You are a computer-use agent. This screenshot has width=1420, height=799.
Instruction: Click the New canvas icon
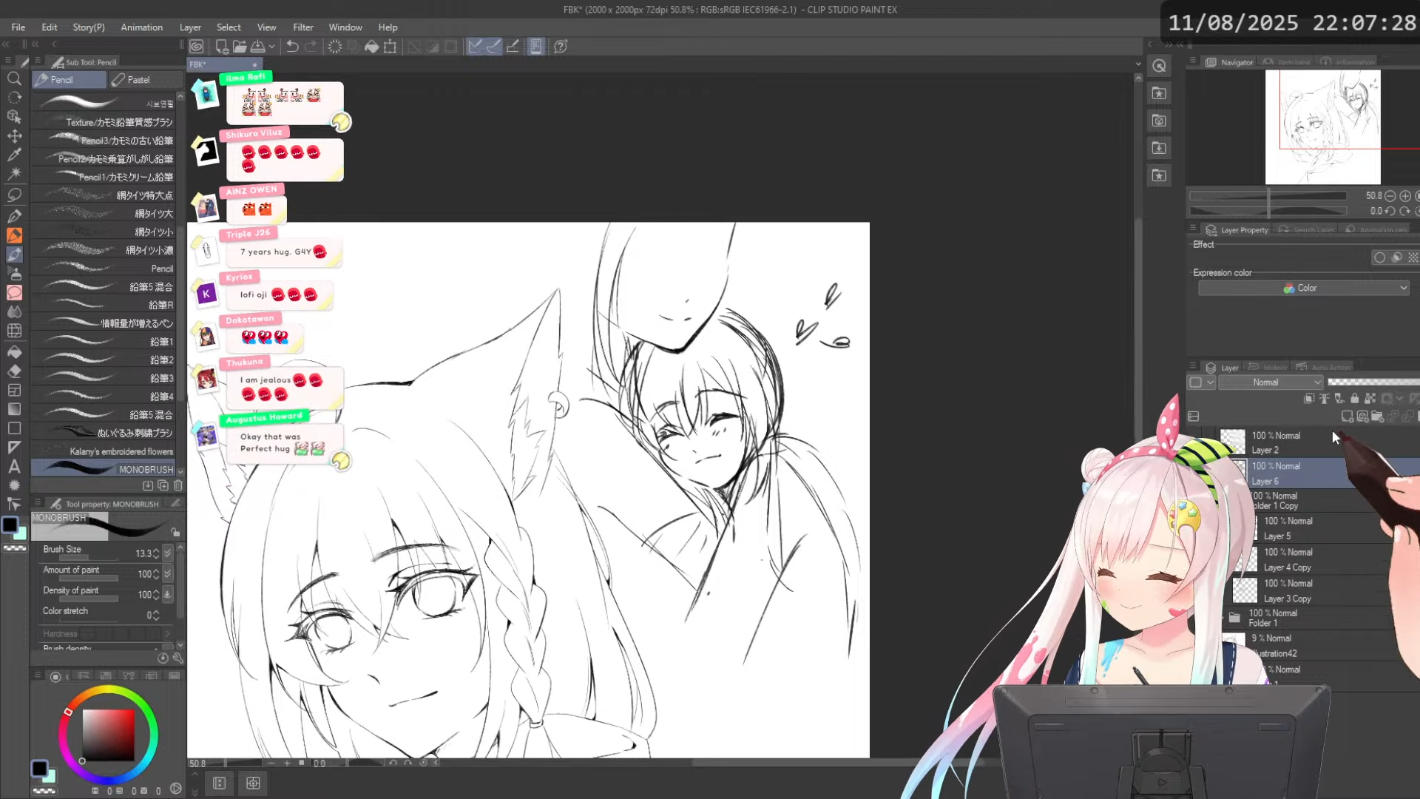click(x=222, y=46)
